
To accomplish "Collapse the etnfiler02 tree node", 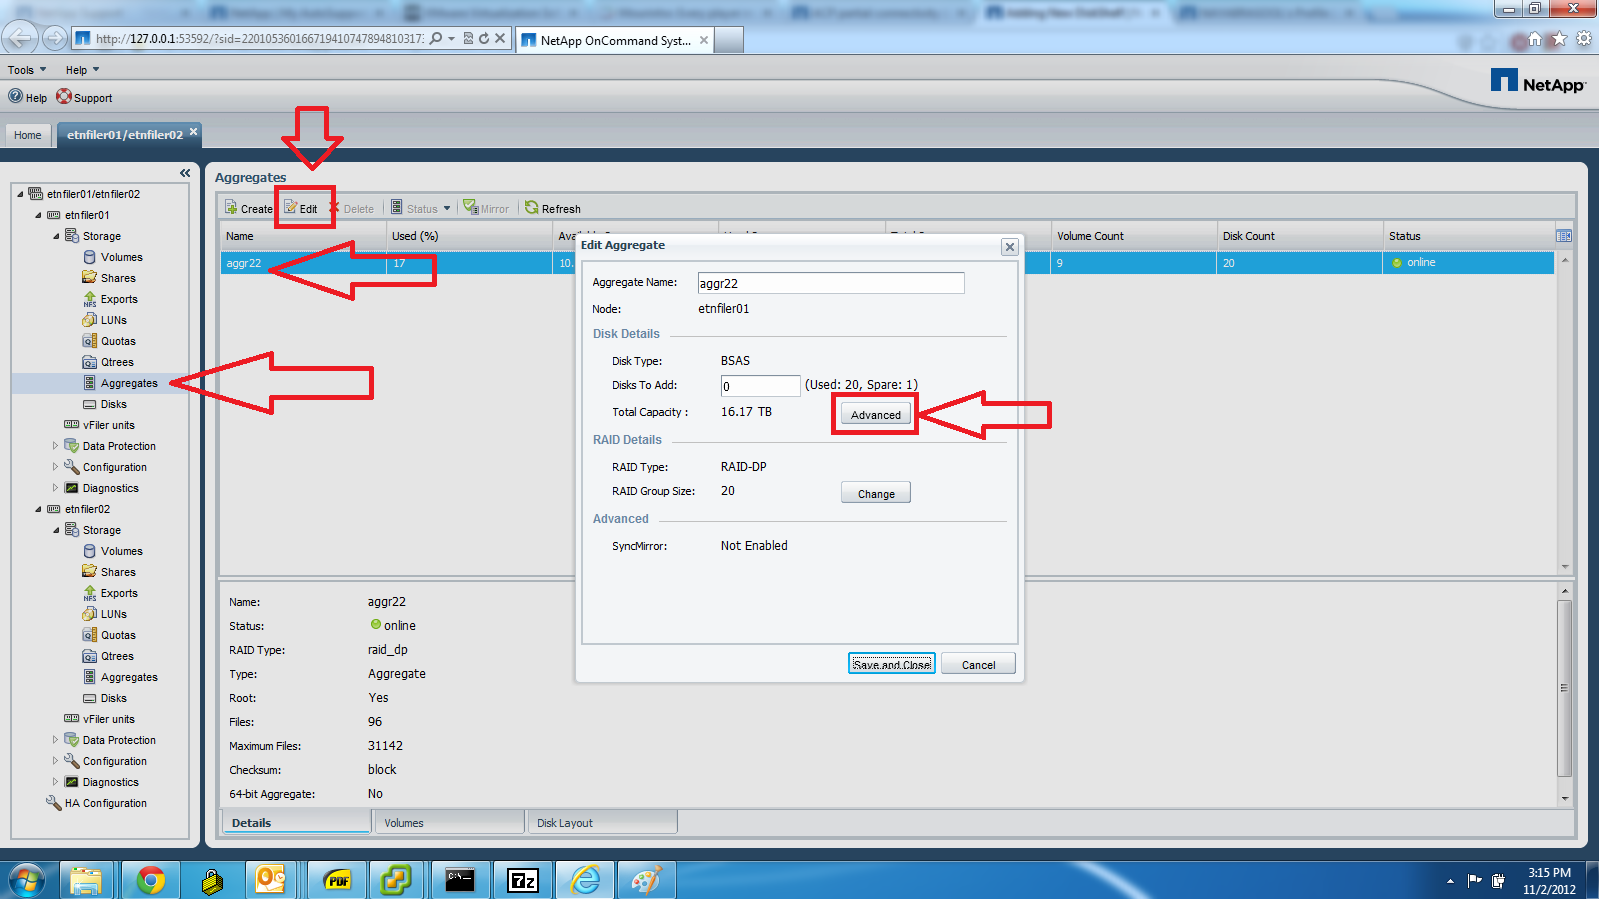I will point(38,509).
